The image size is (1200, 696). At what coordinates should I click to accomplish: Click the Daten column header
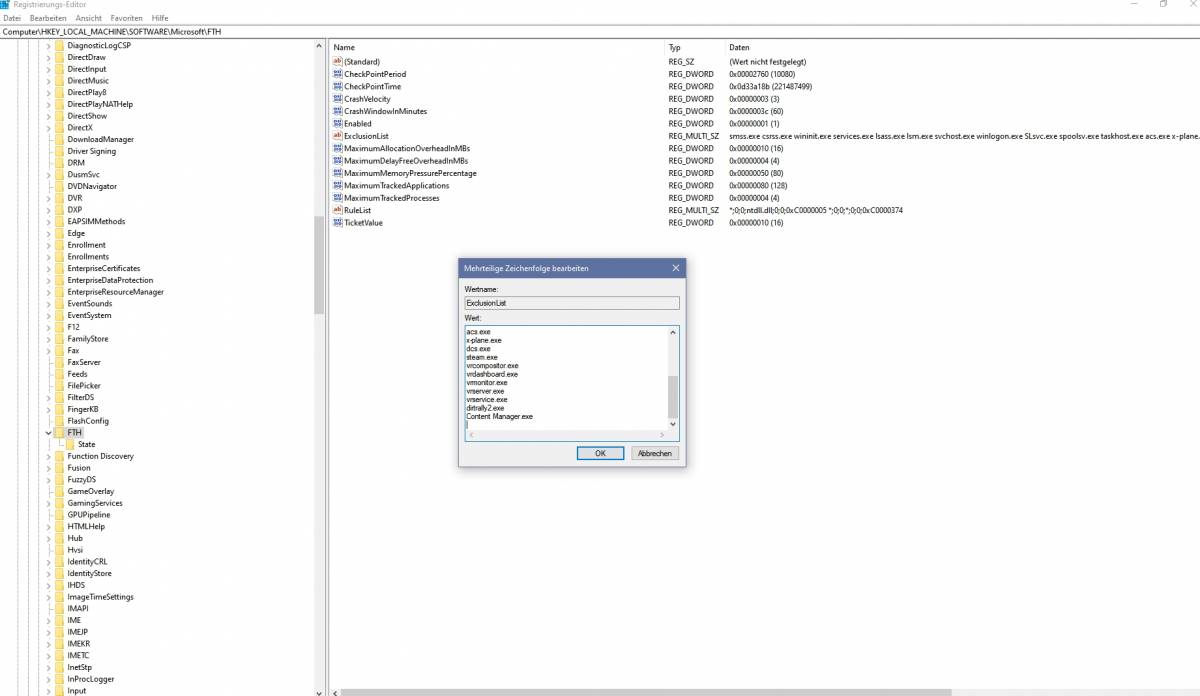pos(740,48)
